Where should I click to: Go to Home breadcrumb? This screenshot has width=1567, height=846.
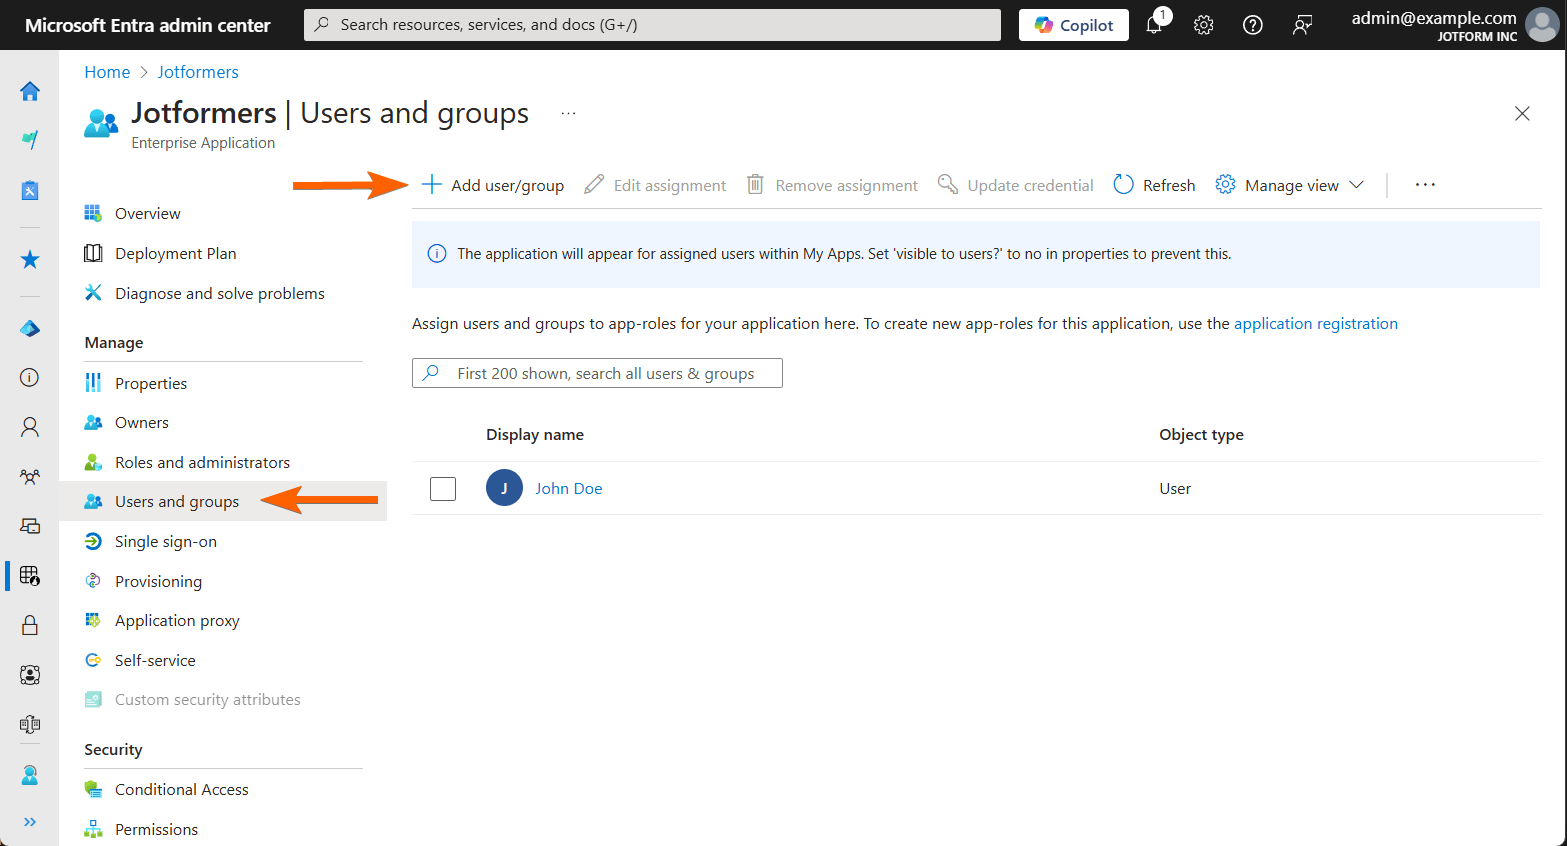[107, 72]
